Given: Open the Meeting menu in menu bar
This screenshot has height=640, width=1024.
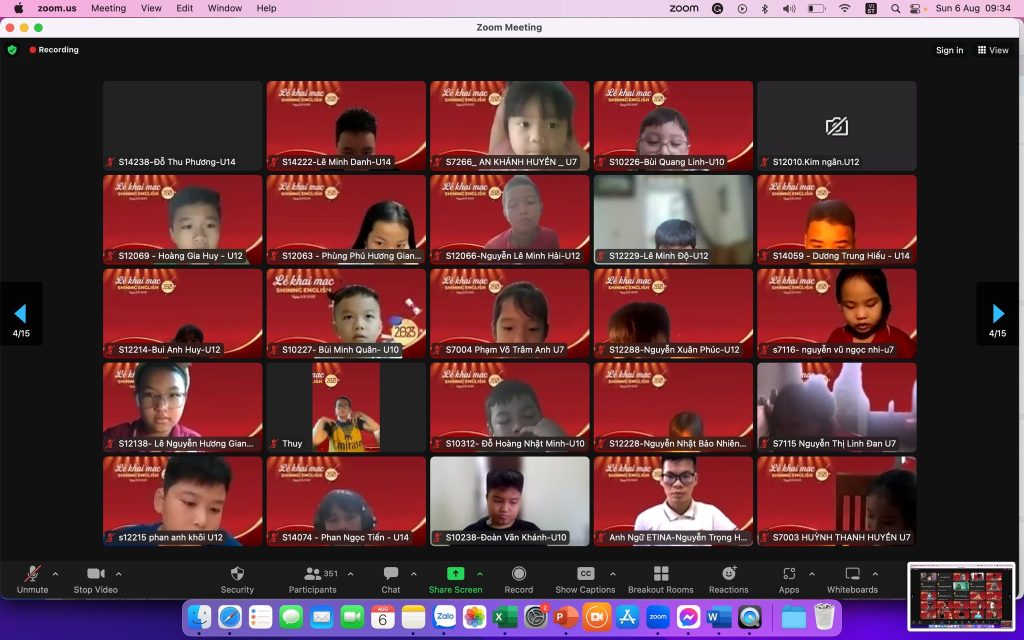Looking at the screenshot, I should coord(108,8).
